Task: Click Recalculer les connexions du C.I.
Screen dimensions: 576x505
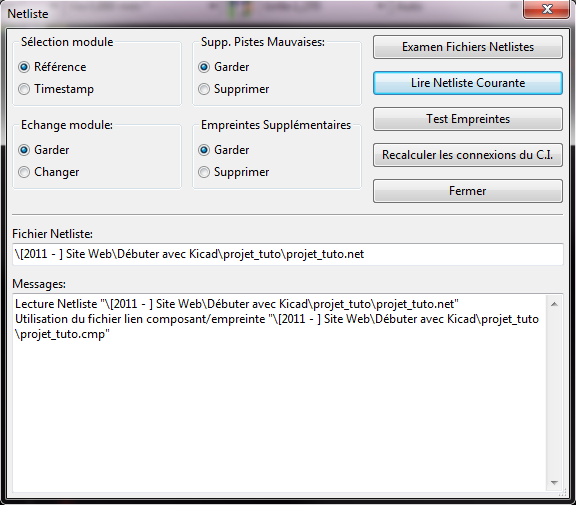Action: click(468, 155)
